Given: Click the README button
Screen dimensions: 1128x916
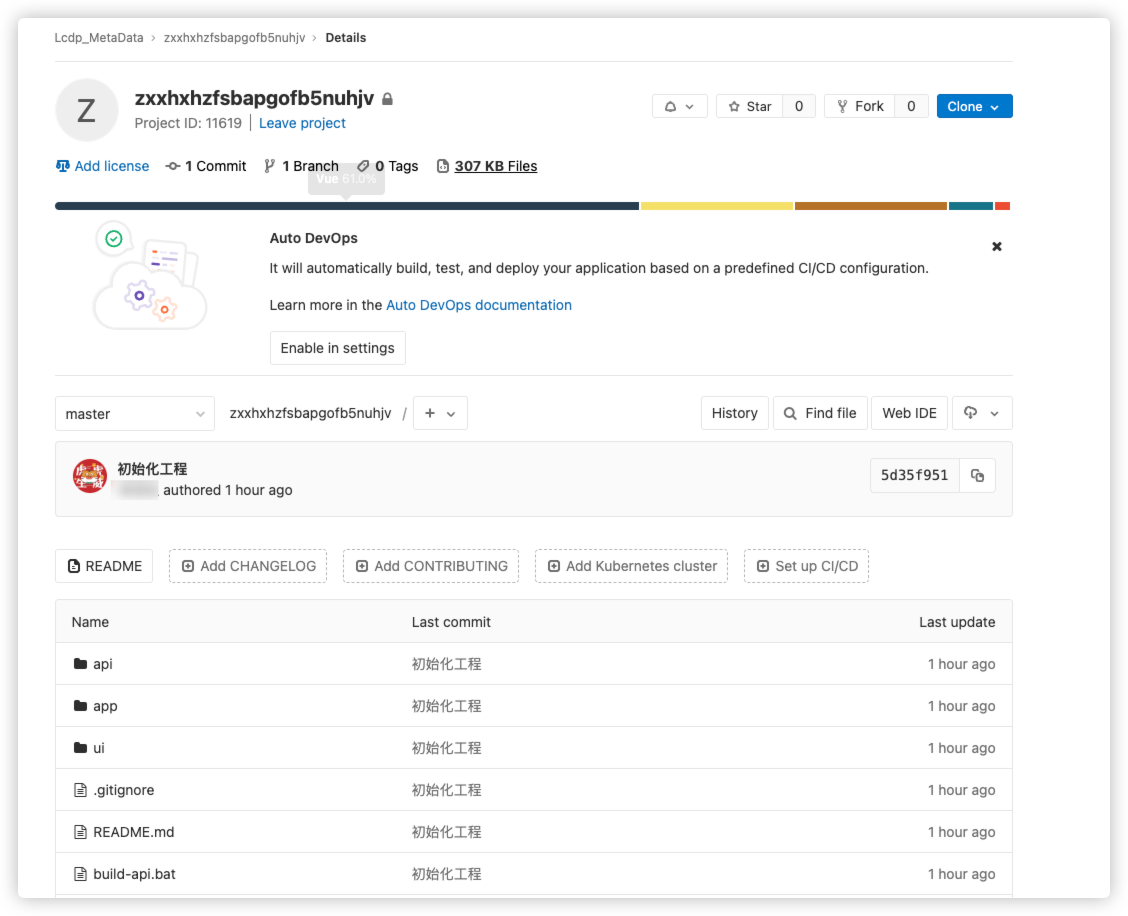Looking at the screenshot, I should 104,566.
